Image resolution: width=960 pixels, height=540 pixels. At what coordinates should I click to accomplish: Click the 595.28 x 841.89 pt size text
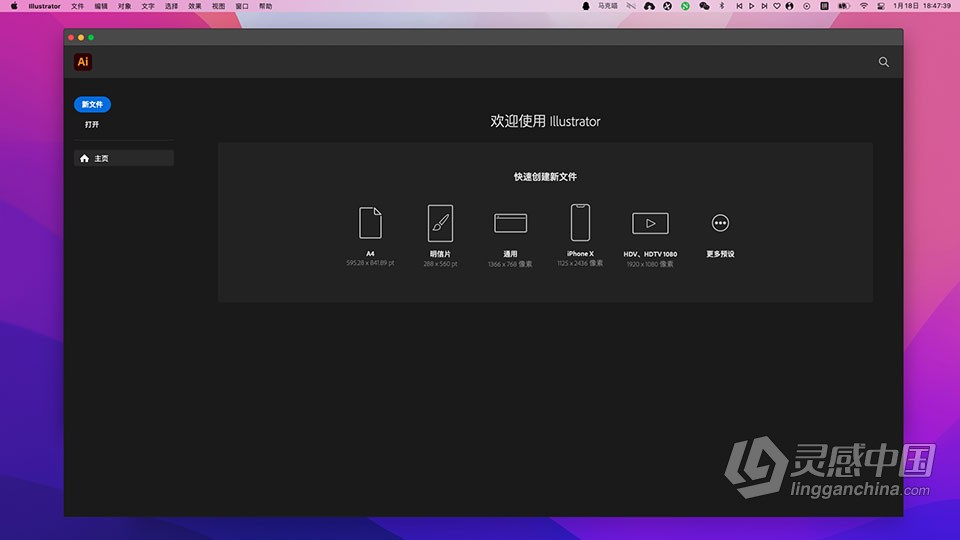[x=370, y=263]
